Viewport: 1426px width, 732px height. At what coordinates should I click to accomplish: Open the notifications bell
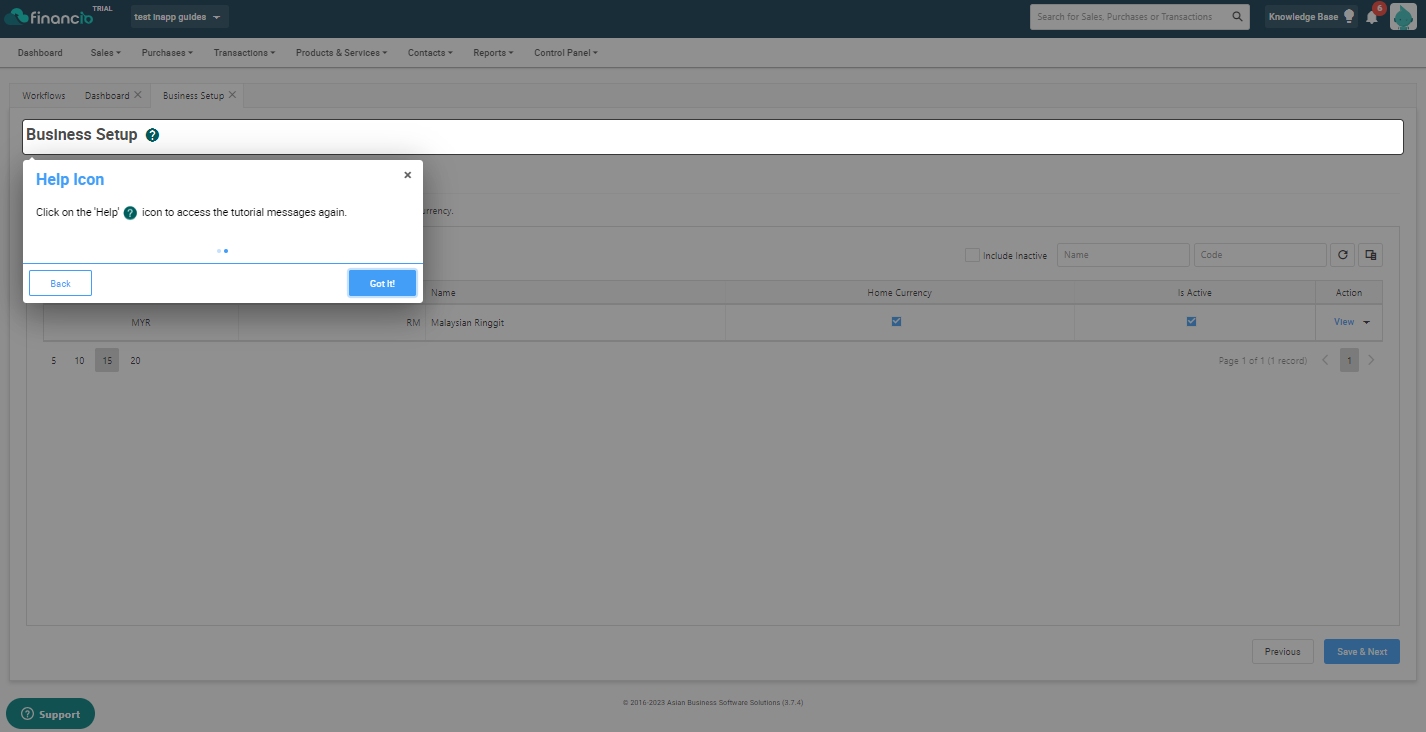coord(1372,17)
